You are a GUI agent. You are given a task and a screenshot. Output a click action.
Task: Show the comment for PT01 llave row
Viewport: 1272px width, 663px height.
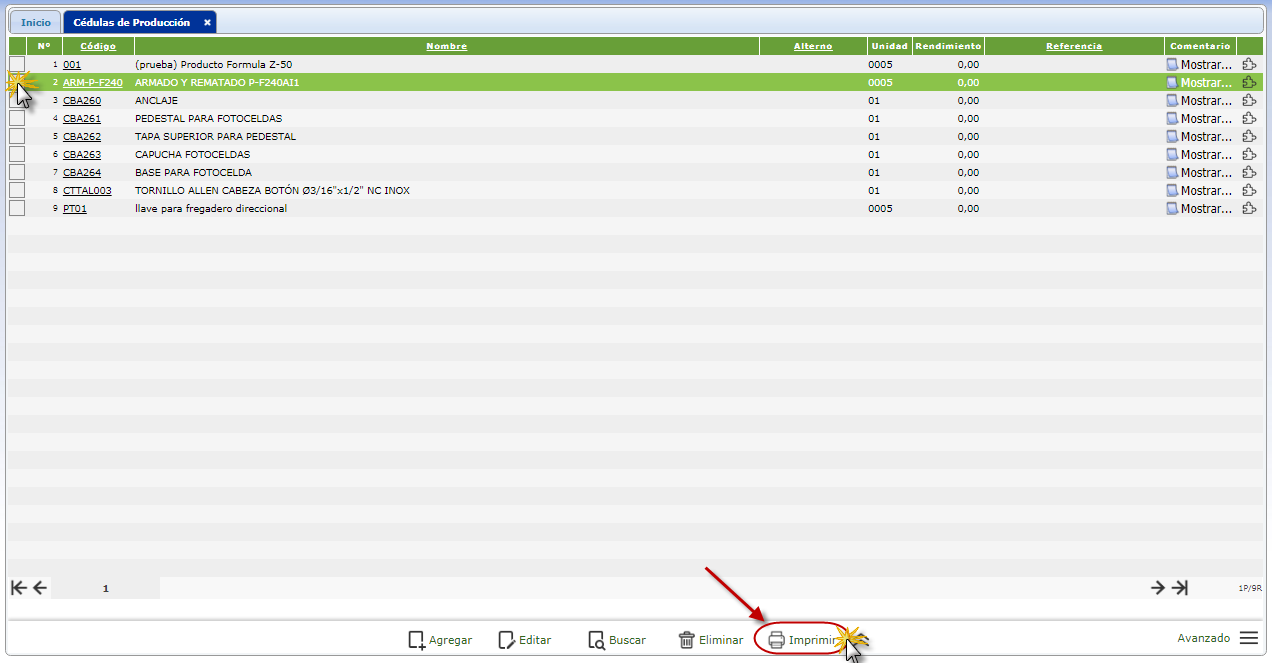point(1200,209)
